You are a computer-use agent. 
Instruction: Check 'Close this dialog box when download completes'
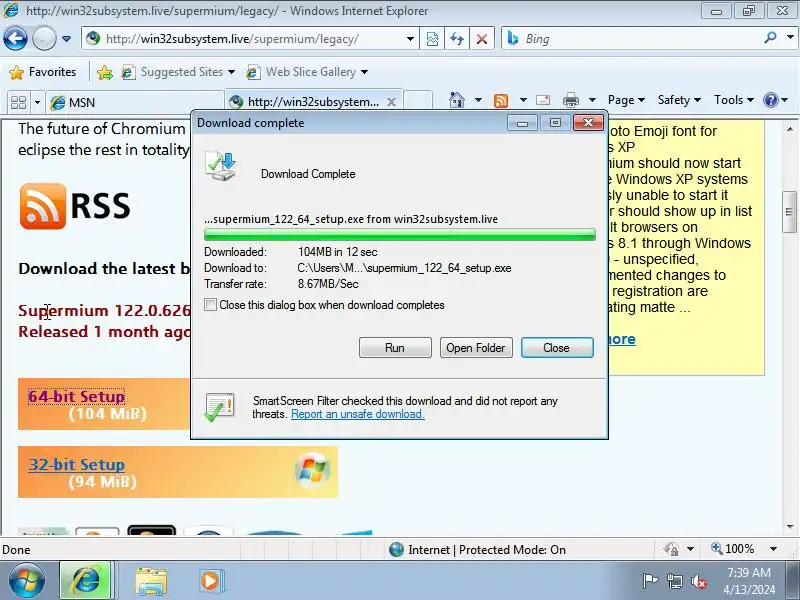click(210, 305)
